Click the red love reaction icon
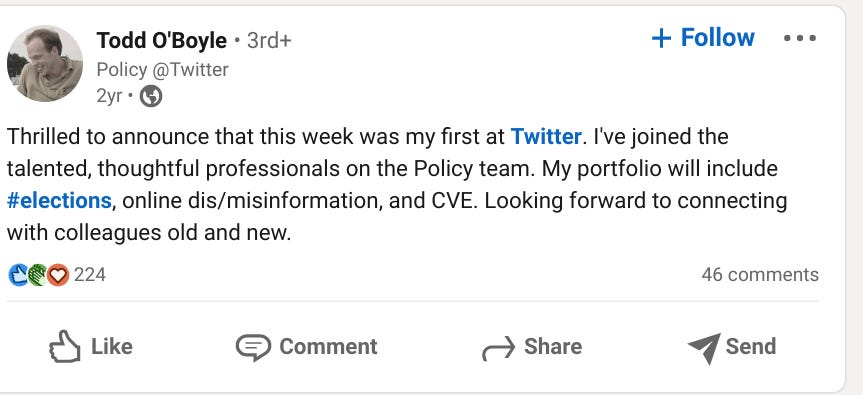863x395 pixels. click(x=58, y=275)
